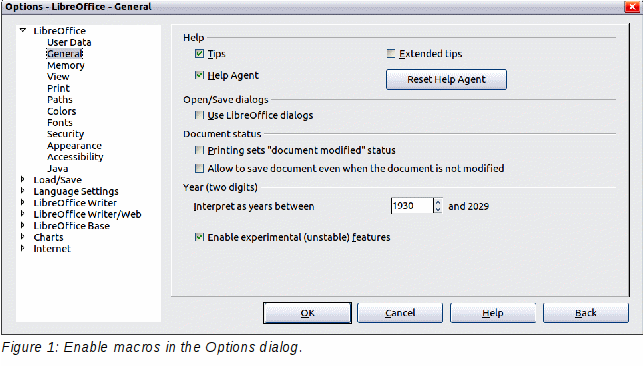The width and height of the screenshot is (643, 366).
Task: Select the Java options entry
Action: click(57, 168)
